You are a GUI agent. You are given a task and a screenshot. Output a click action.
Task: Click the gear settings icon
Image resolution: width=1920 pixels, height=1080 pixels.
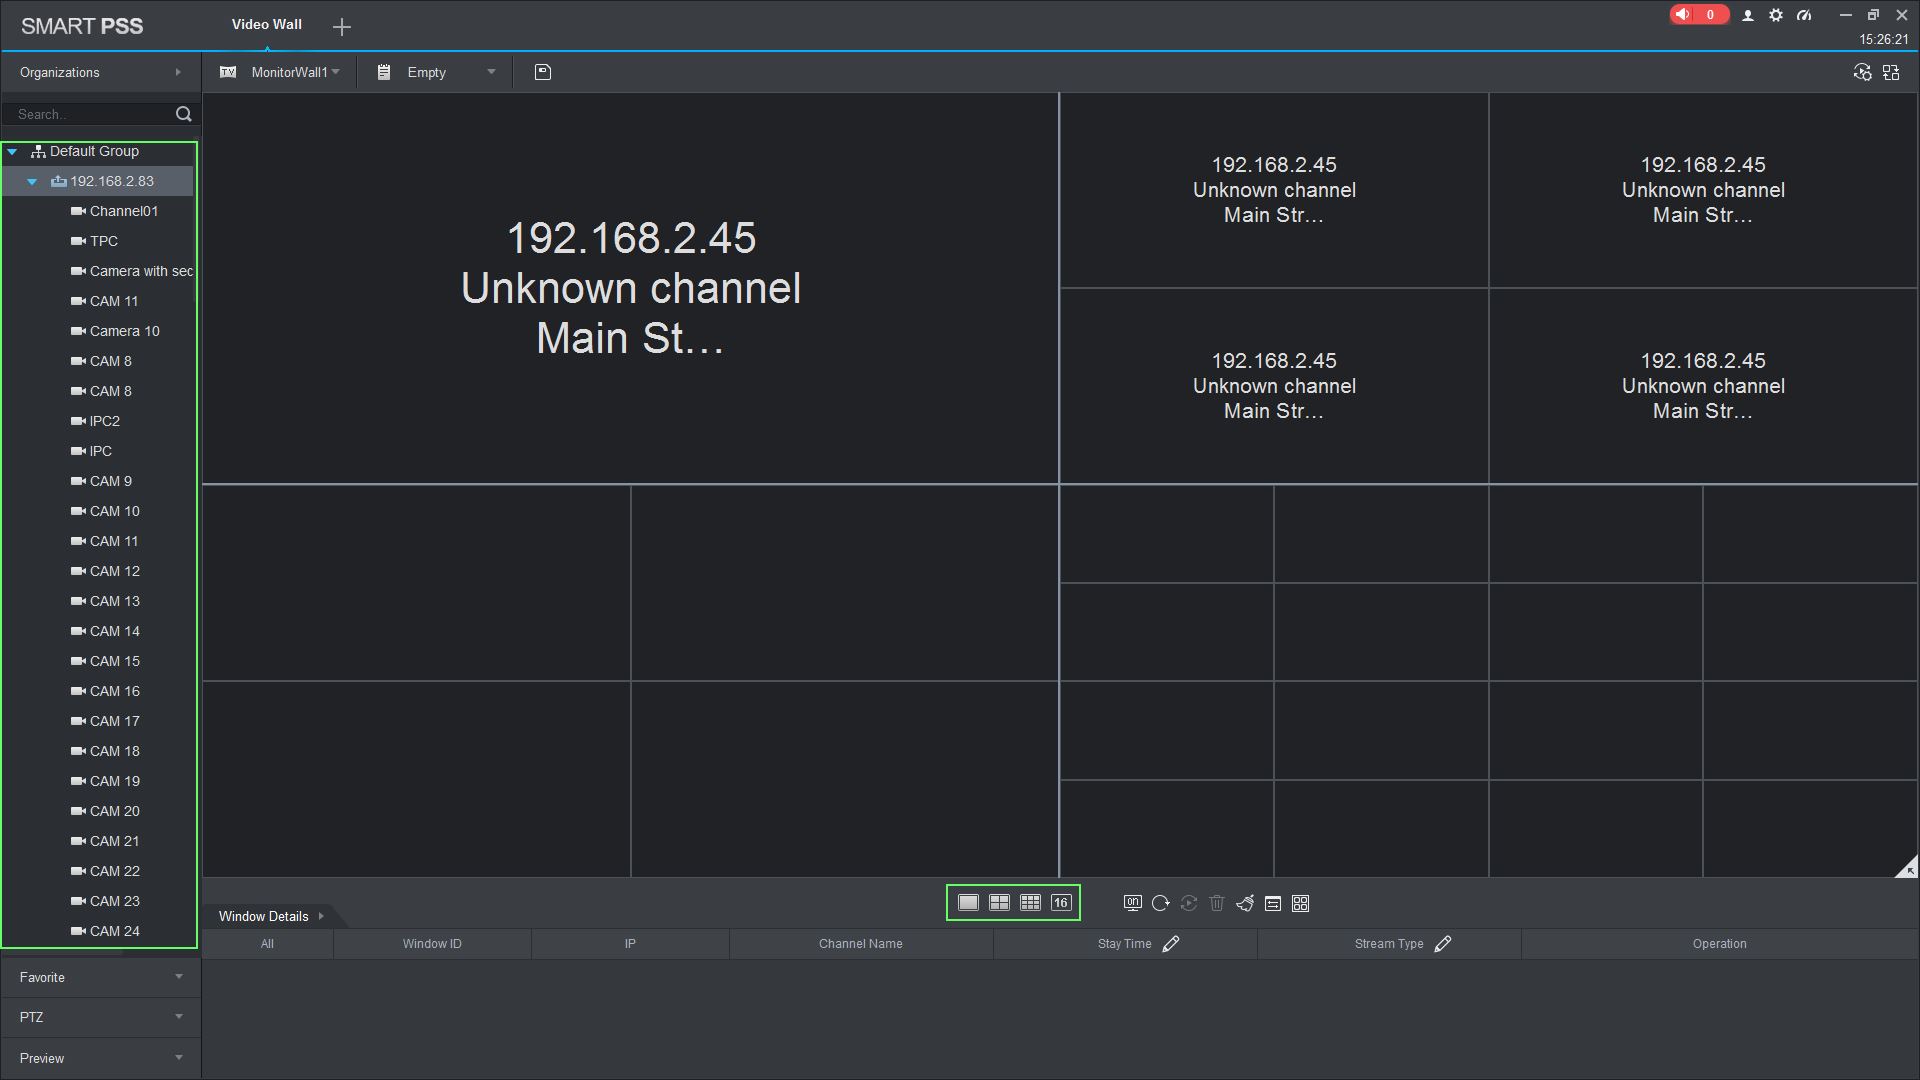(1776, 15)
